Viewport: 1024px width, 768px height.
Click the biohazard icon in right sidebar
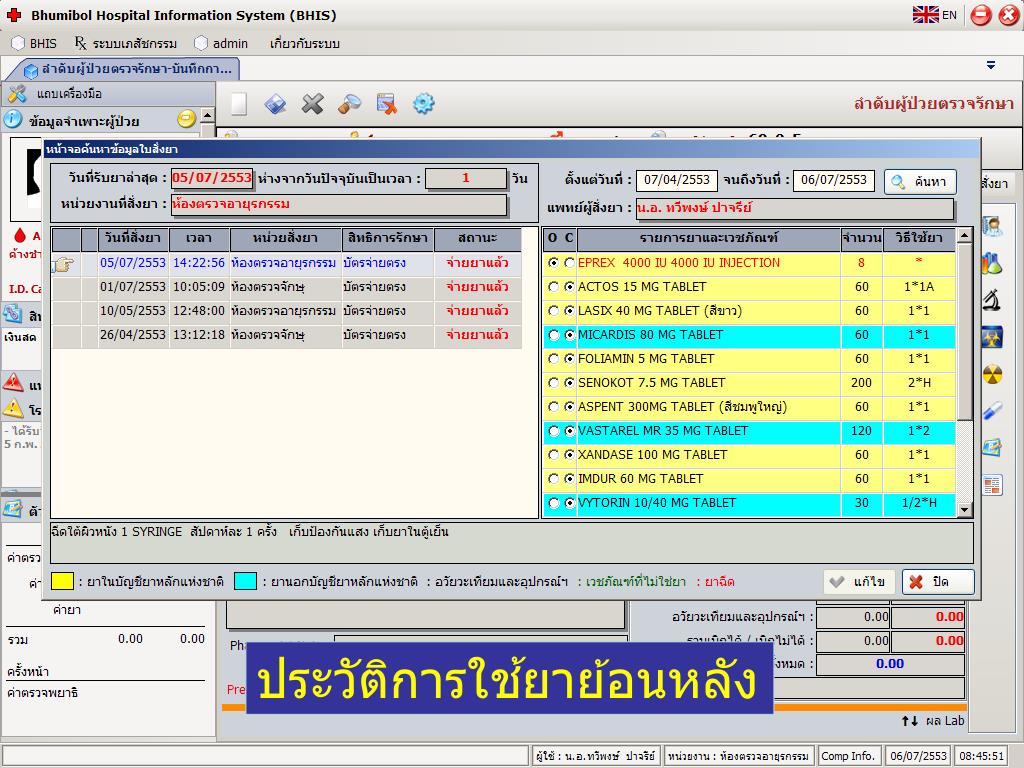992,338
